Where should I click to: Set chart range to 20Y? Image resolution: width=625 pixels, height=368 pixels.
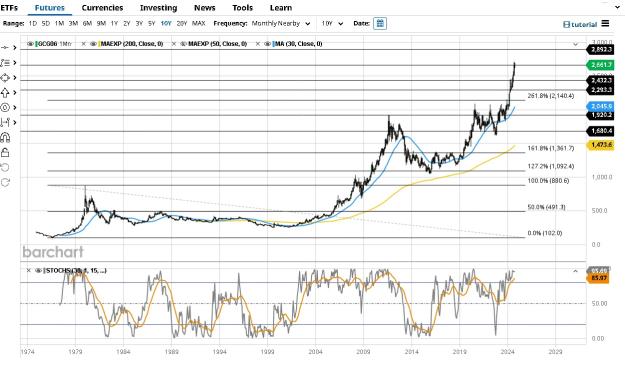point(182,24)
